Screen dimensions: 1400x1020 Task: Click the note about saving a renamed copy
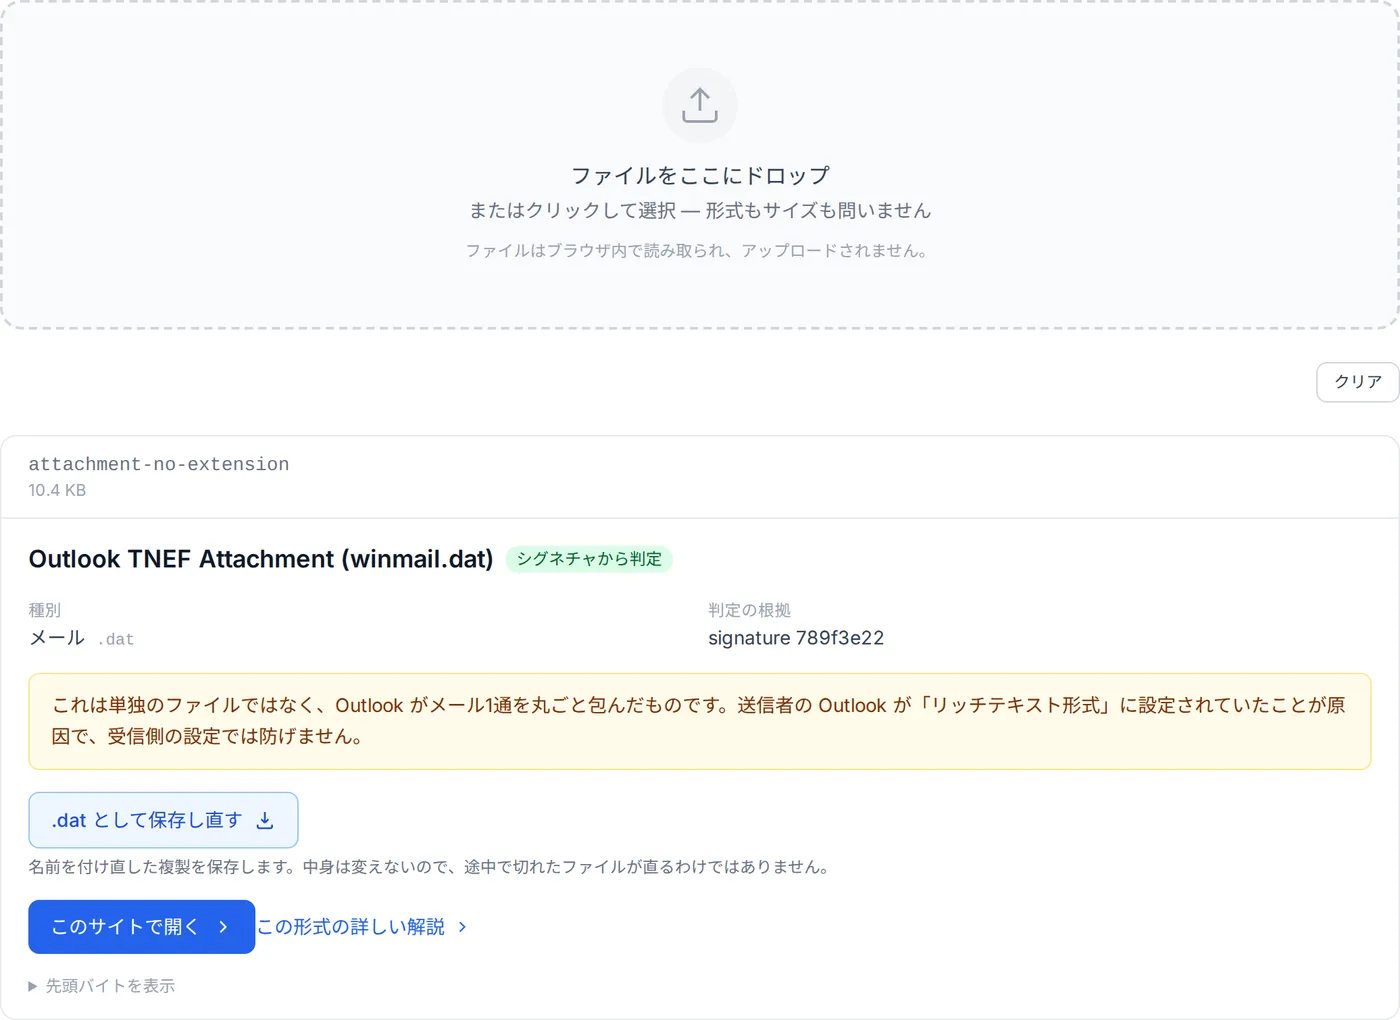point(432,867)
